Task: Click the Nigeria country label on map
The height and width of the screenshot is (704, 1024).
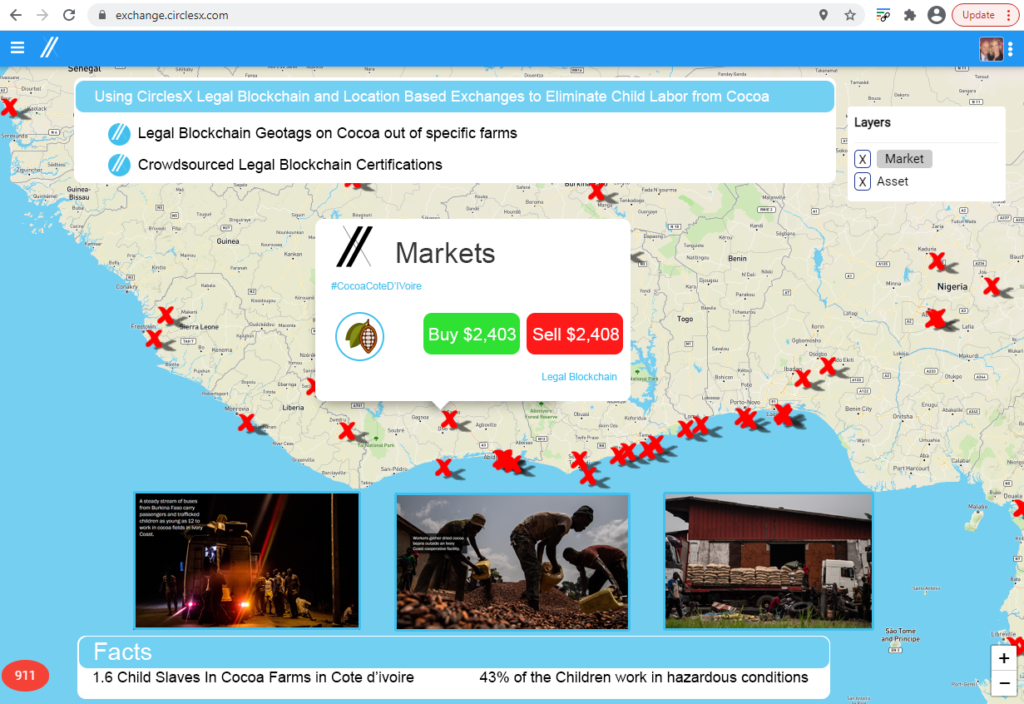Action: (952, 287)
